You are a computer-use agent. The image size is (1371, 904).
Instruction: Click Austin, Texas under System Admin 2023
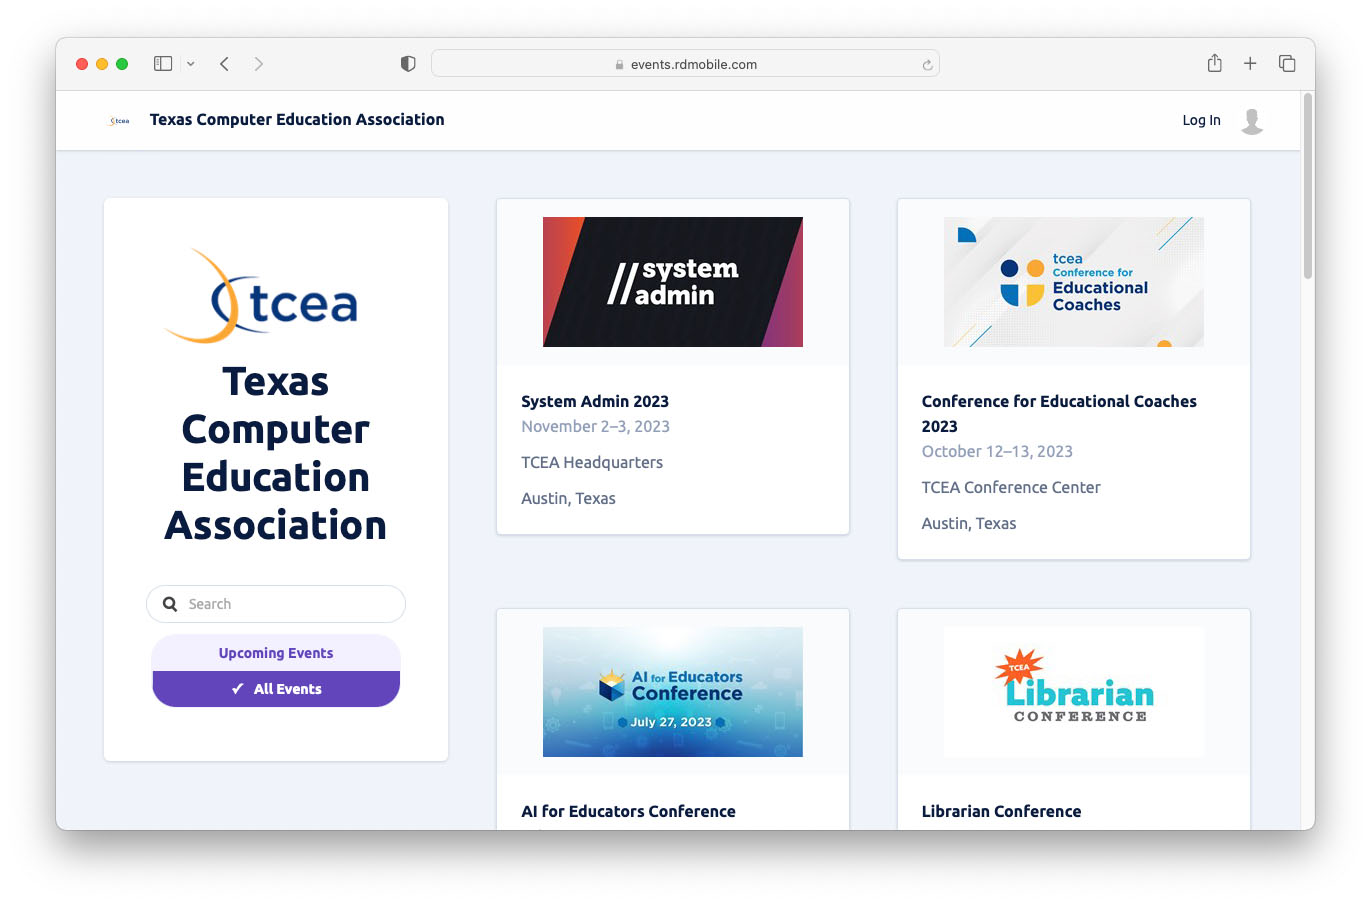(x=568, y=498)
